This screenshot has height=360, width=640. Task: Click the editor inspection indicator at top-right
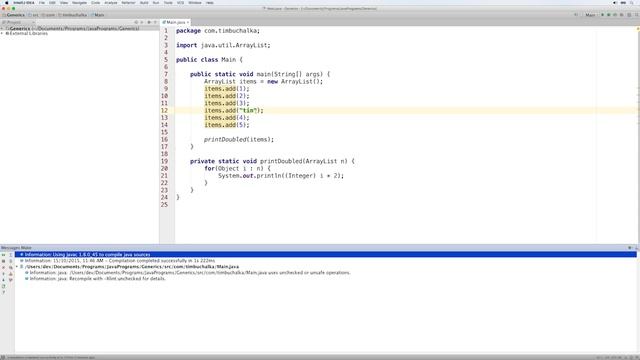click(638, 29)
